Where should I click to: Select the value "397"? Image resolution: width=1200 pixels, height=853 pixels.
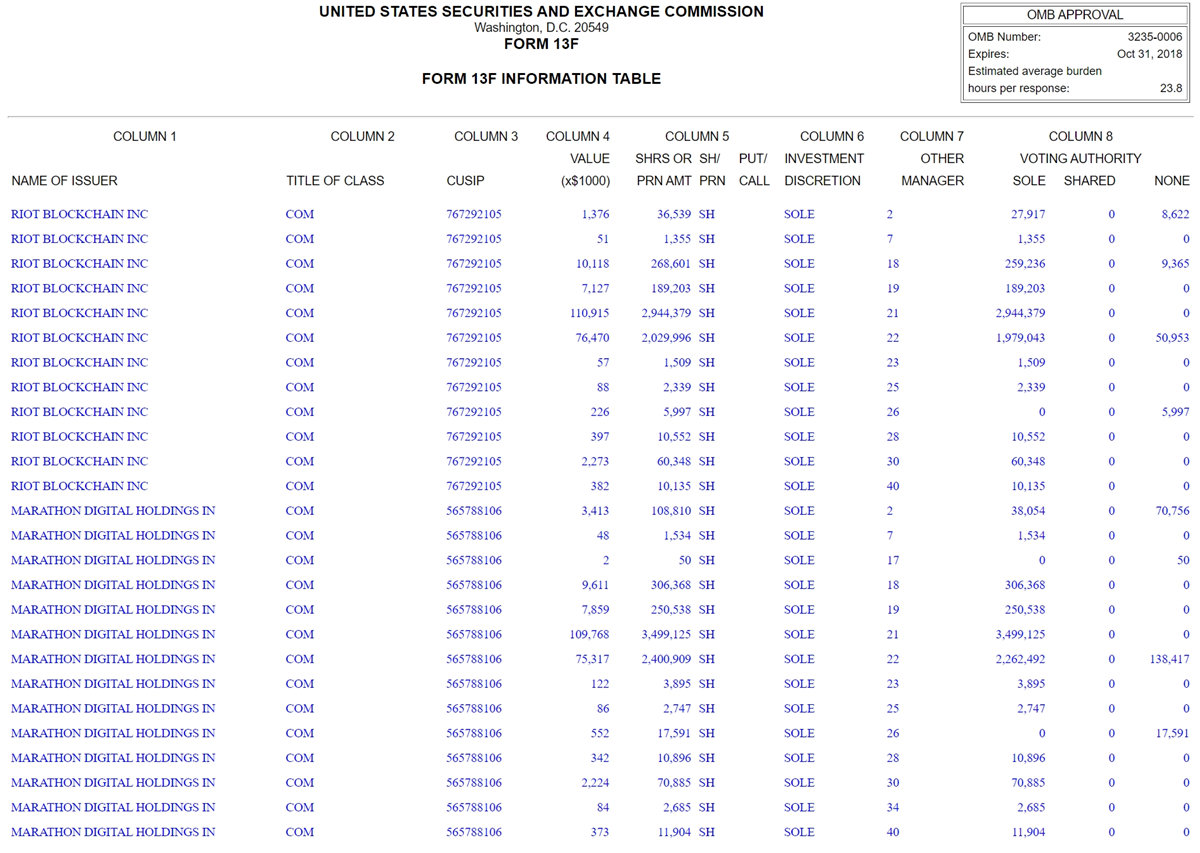[600, 437]
